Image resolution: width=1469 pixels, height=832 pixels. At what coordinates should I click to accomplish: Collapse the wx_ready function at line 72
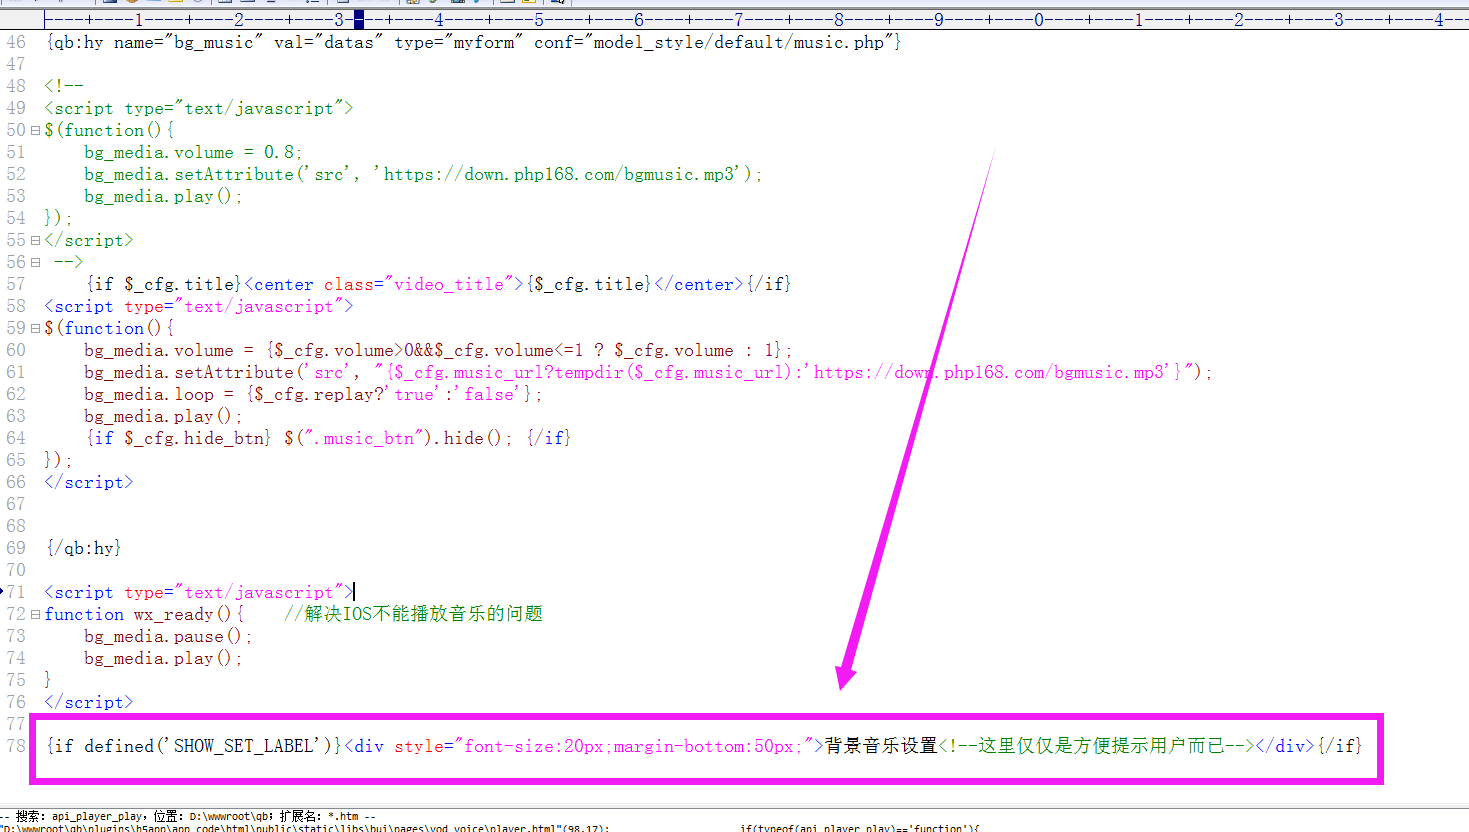pyautogui.click(x=35, y=614)
